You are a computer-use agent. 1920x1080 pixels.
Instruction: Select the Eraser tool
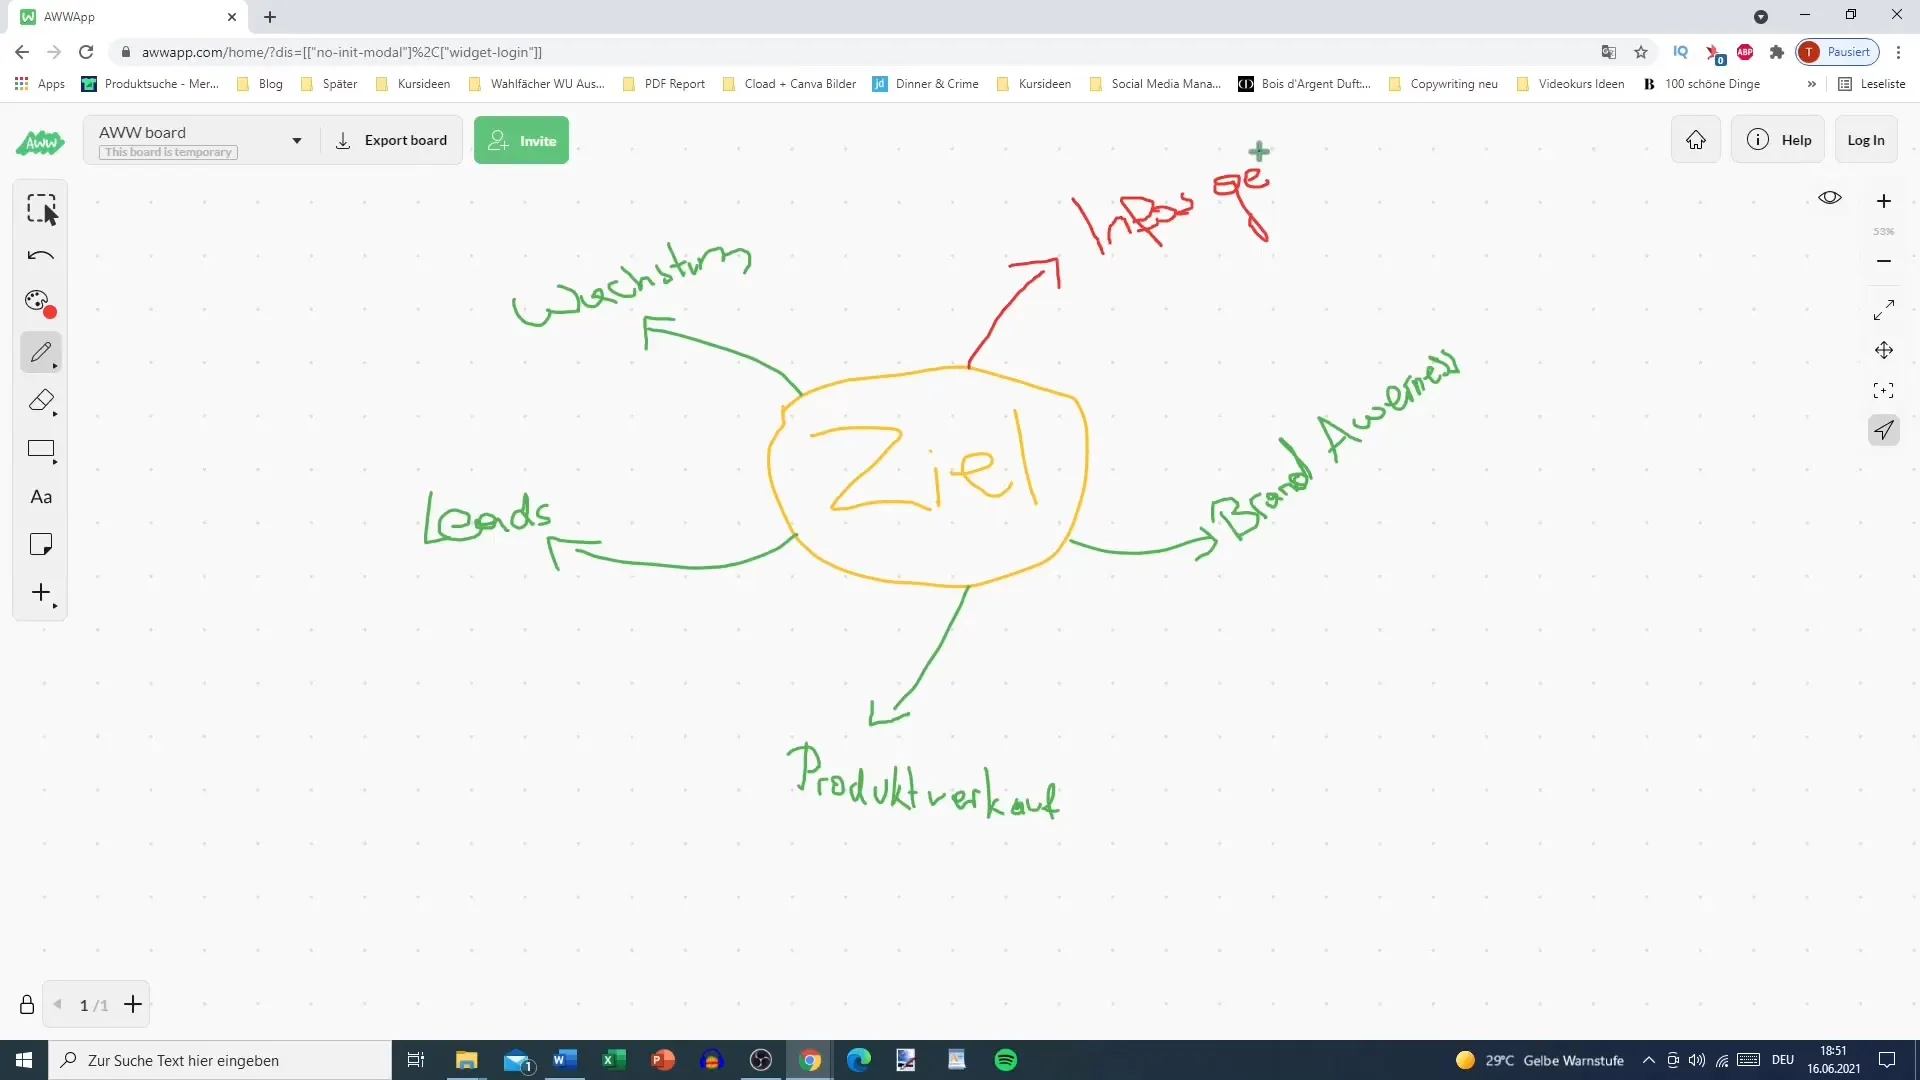point(41,401)
